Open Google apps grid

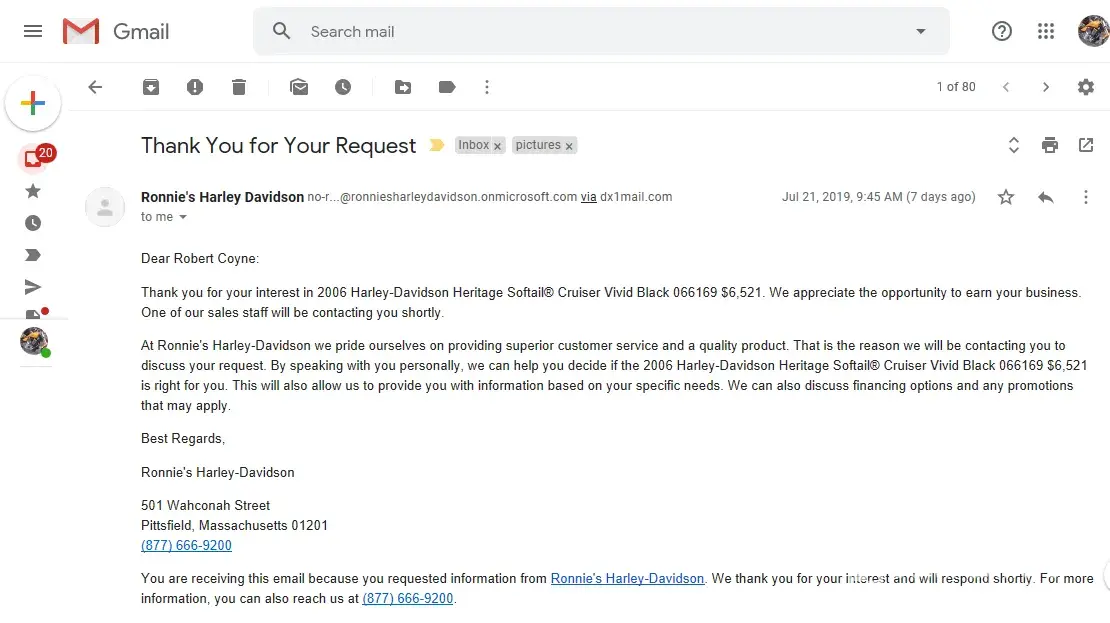pos(1046,31)
